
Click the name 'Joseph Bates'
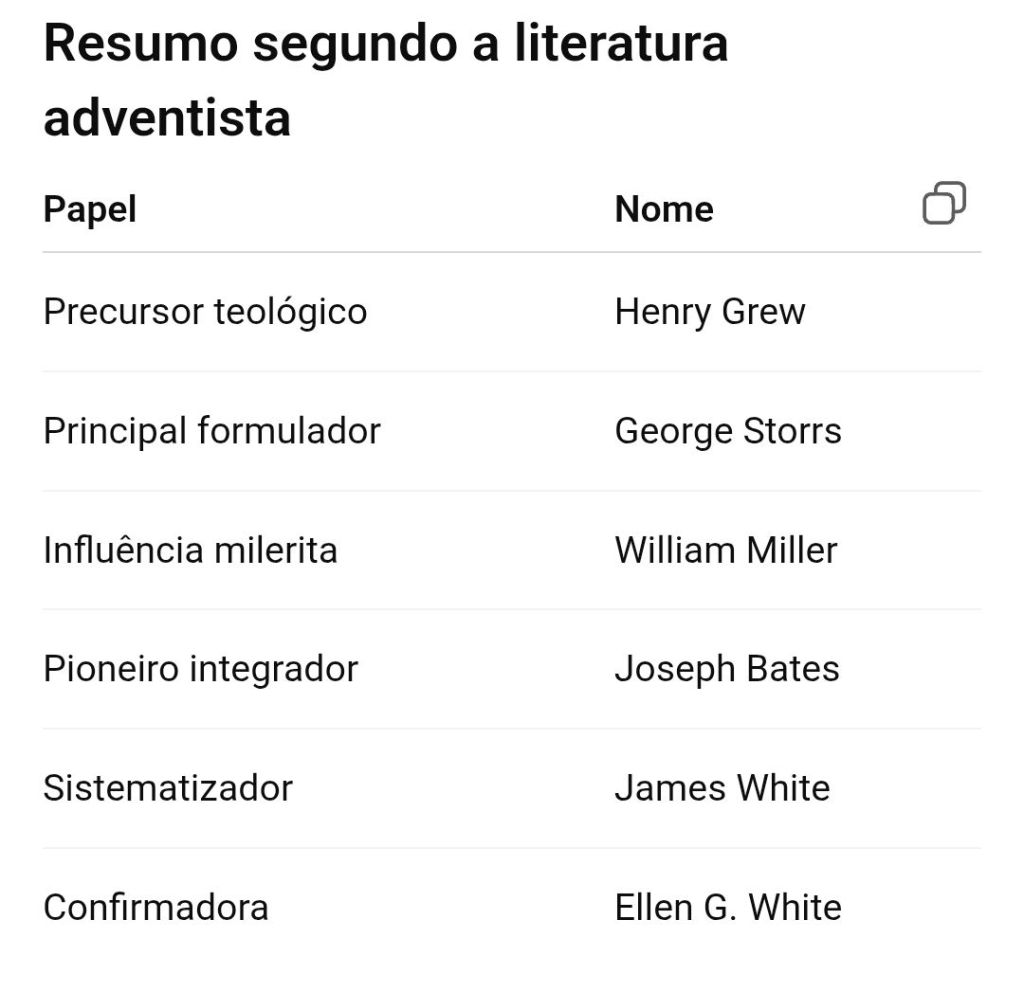727,669
